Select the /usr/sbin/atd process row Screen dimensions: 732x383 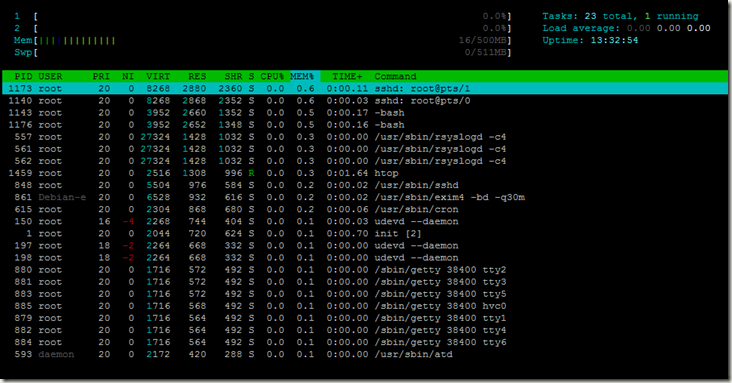click(365, 355)
